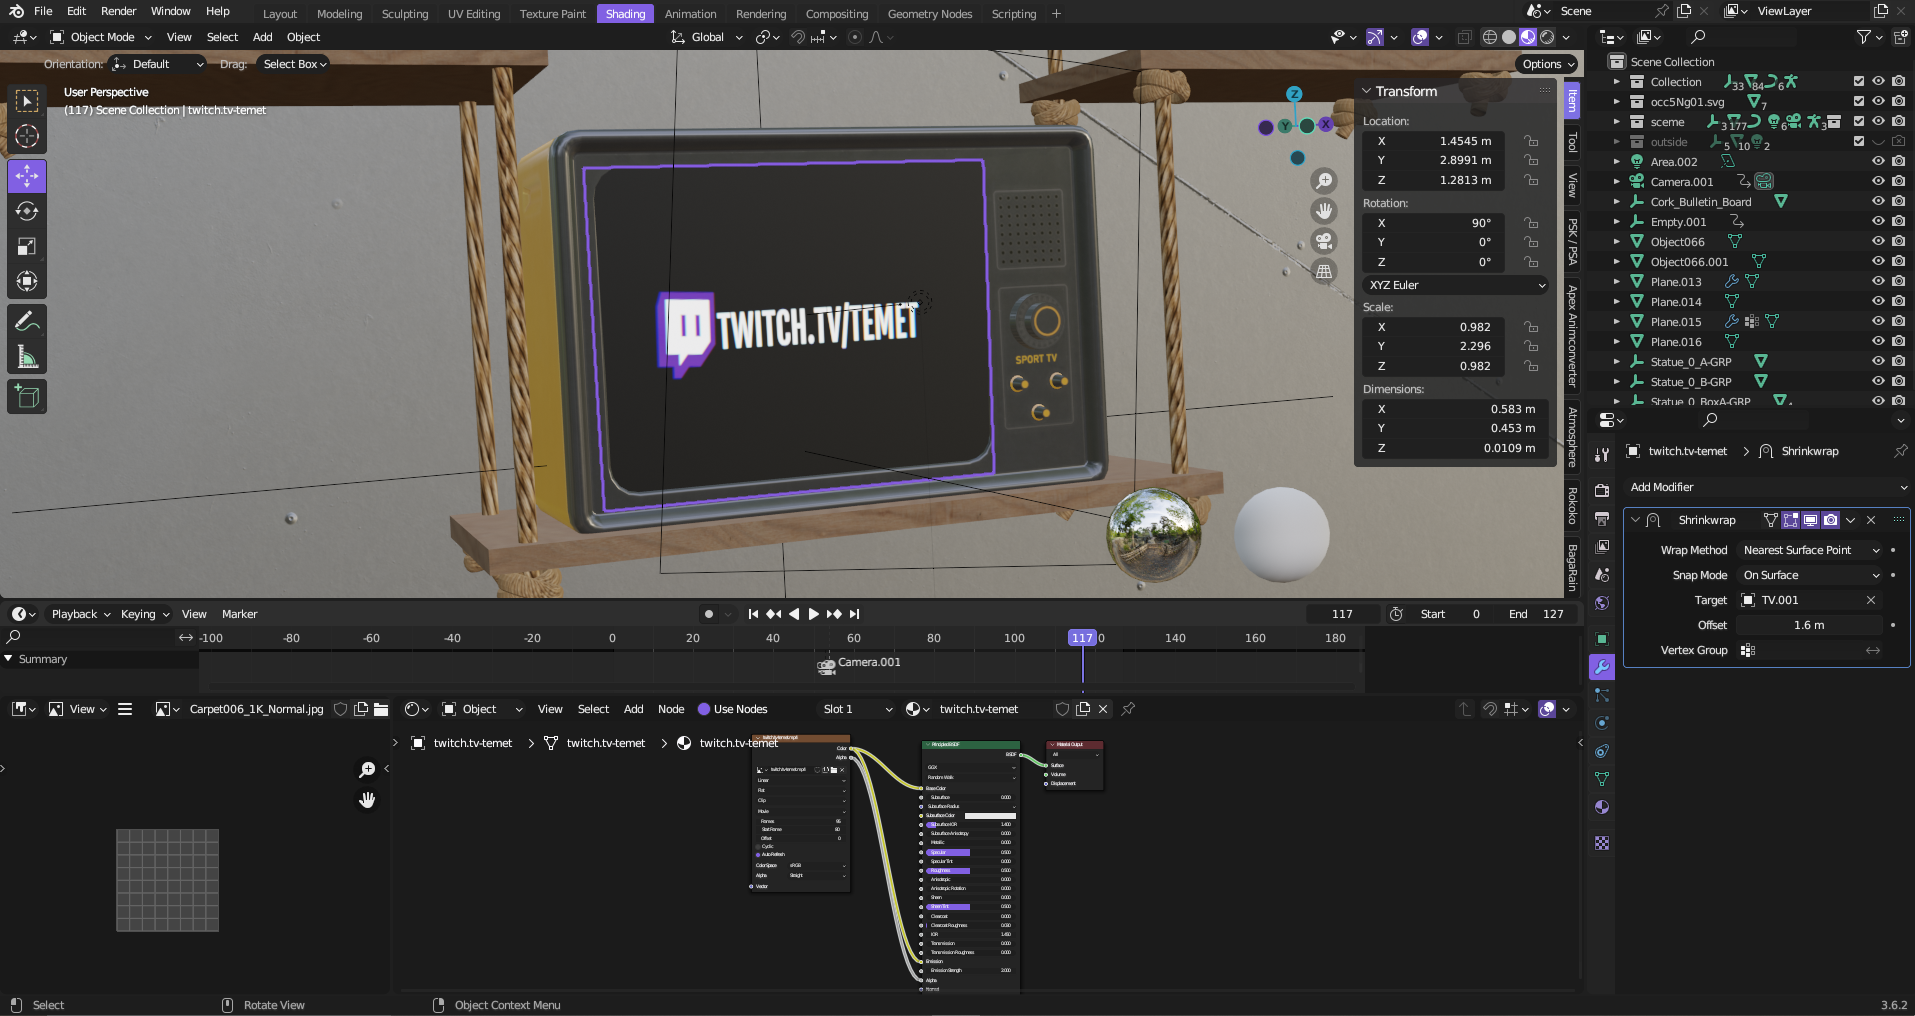The image size is (1915, 1016).
Task: Open the File menu
Action: coord(43,11)
